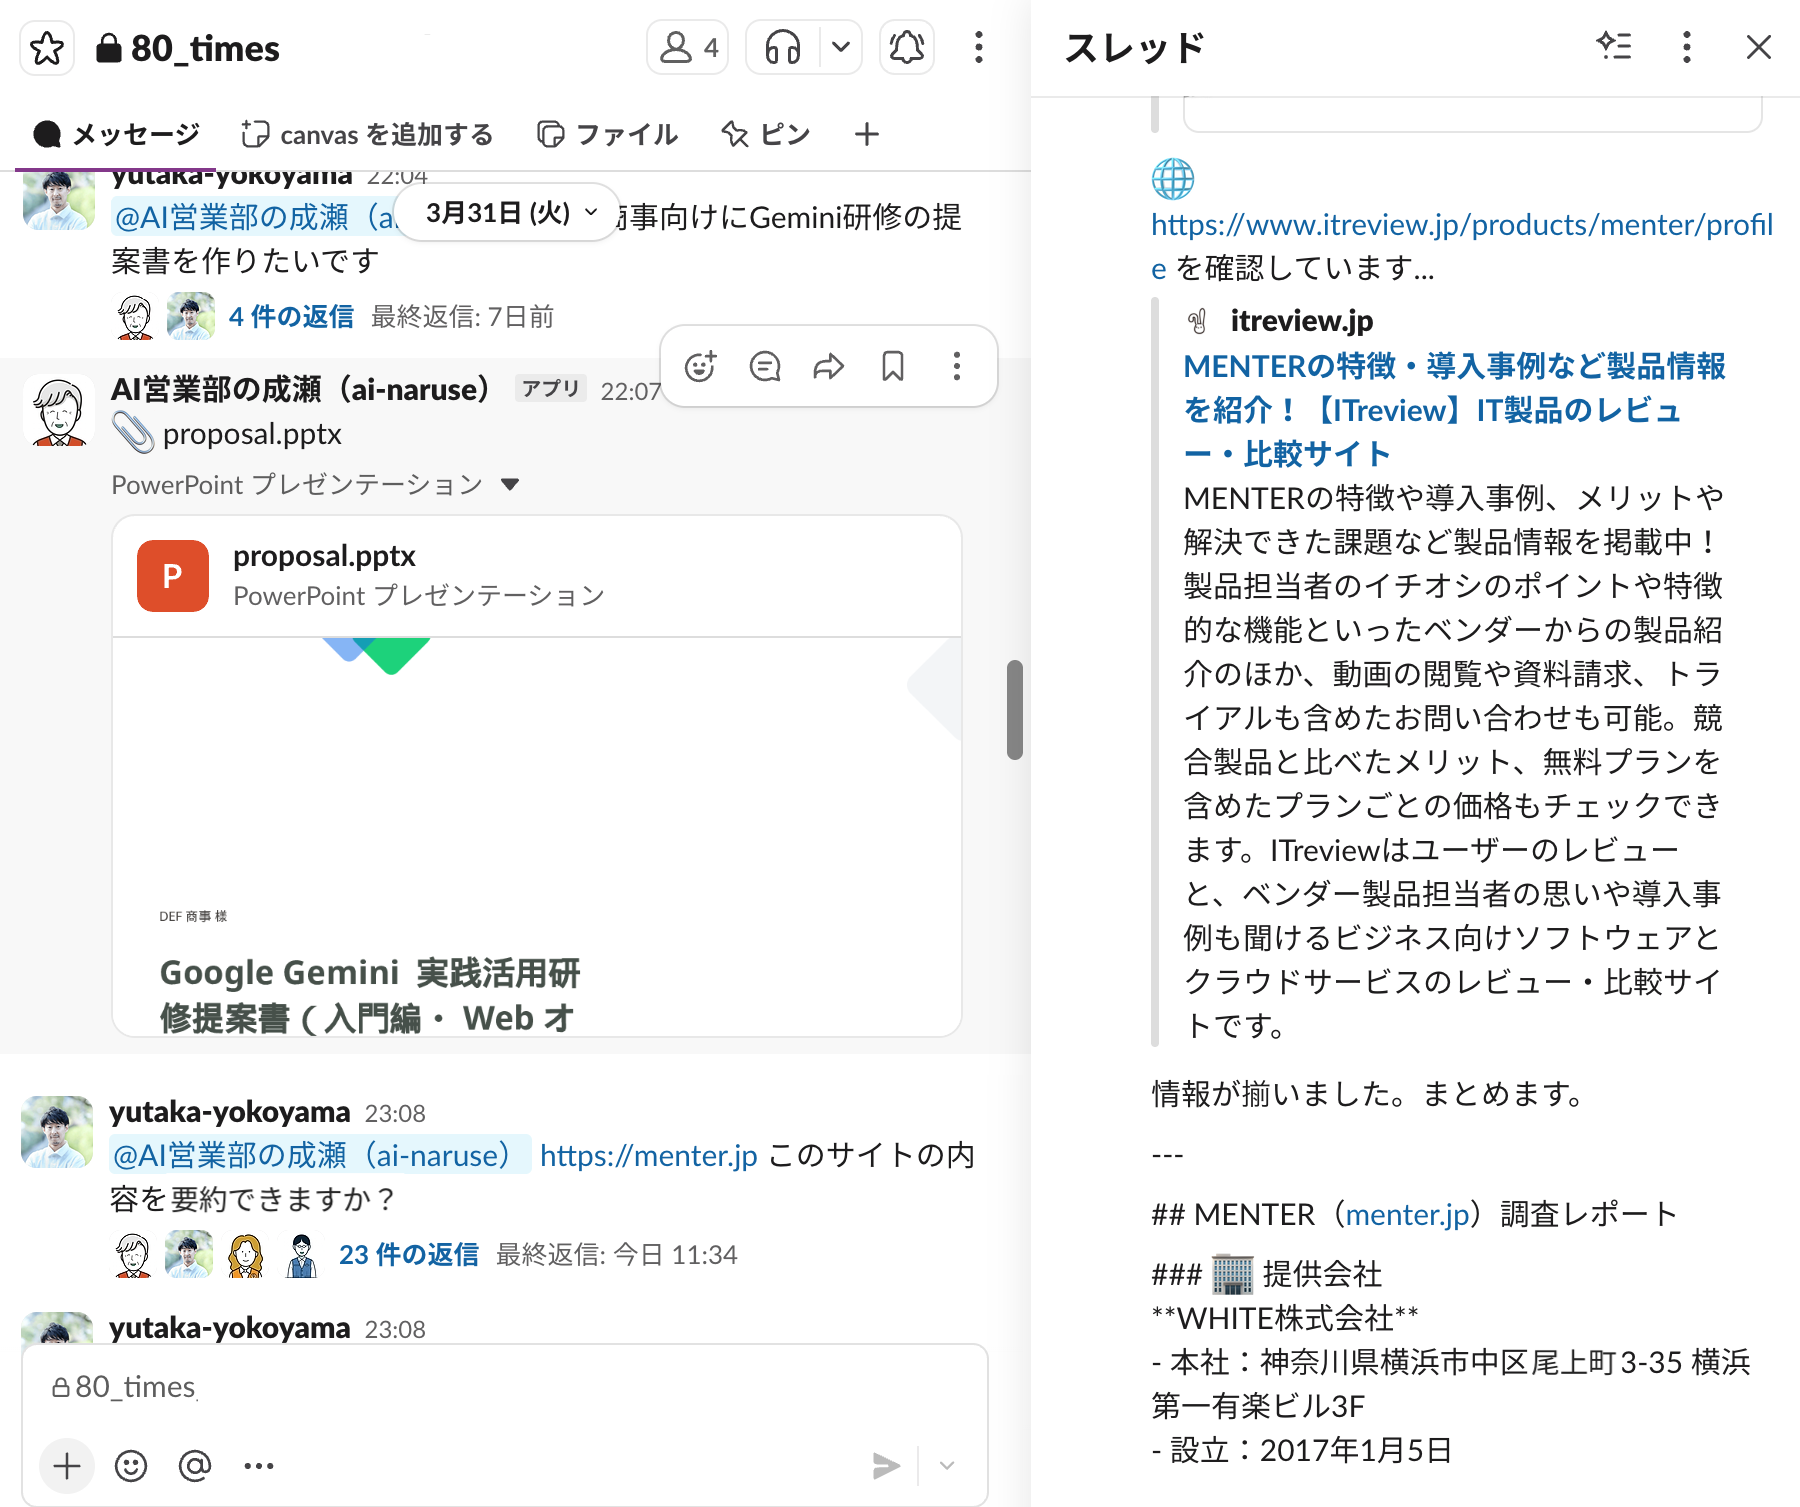
Task: Open the menter.jp link in report heading
Action: [x=1407, y=1215]
